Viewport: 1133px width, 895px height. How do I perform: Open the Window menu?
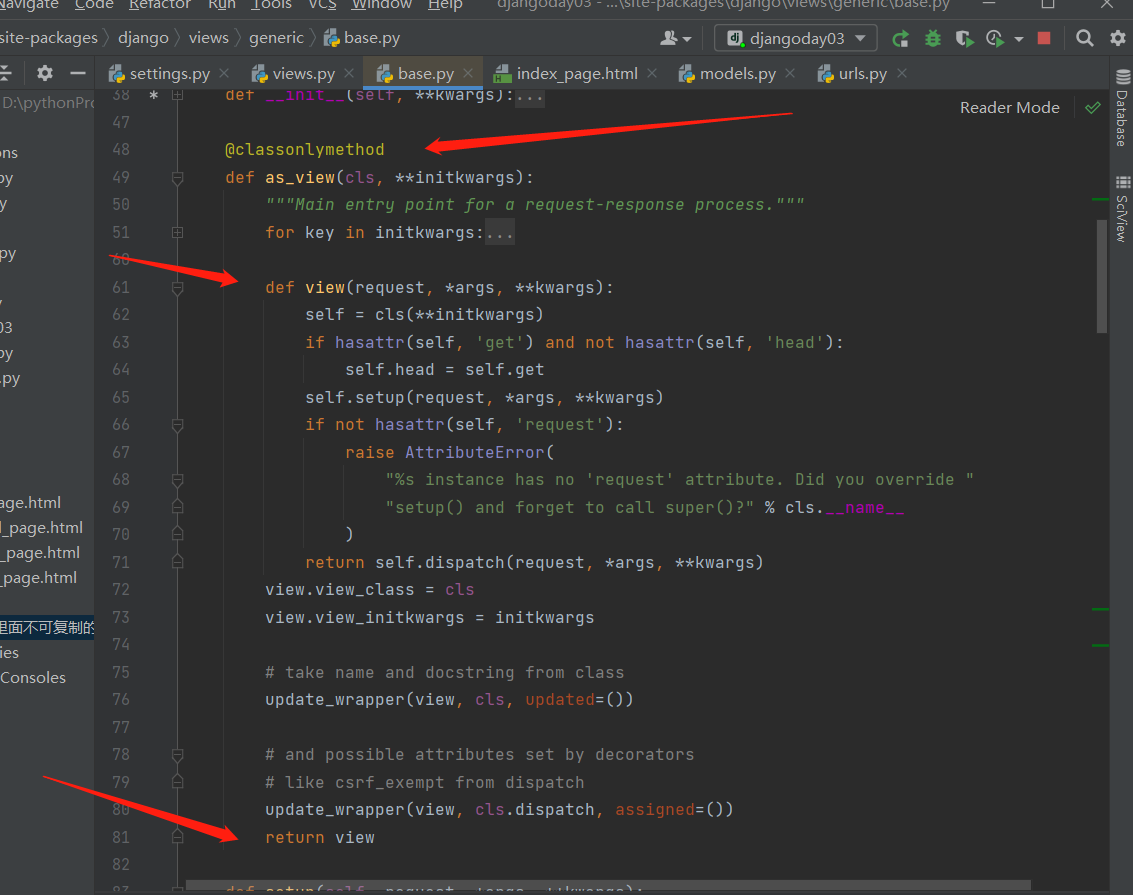click(382, 4)
